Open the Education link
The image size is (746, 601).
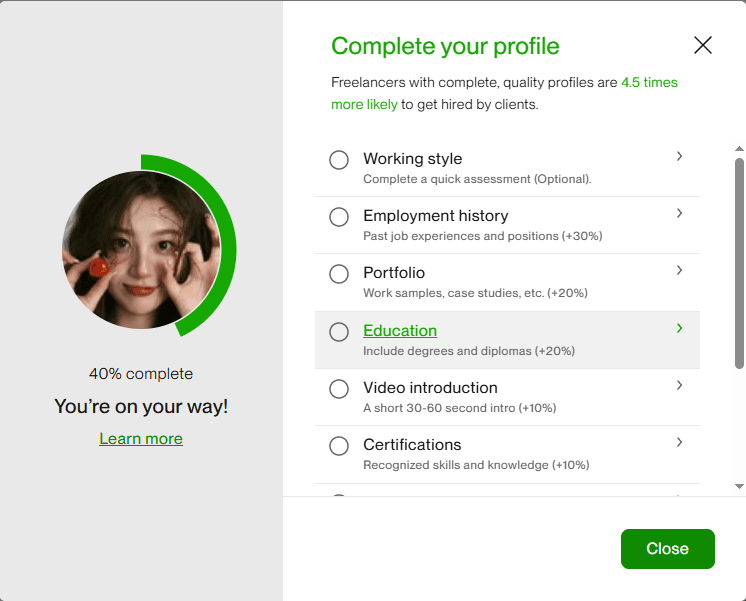click(400, 331)
